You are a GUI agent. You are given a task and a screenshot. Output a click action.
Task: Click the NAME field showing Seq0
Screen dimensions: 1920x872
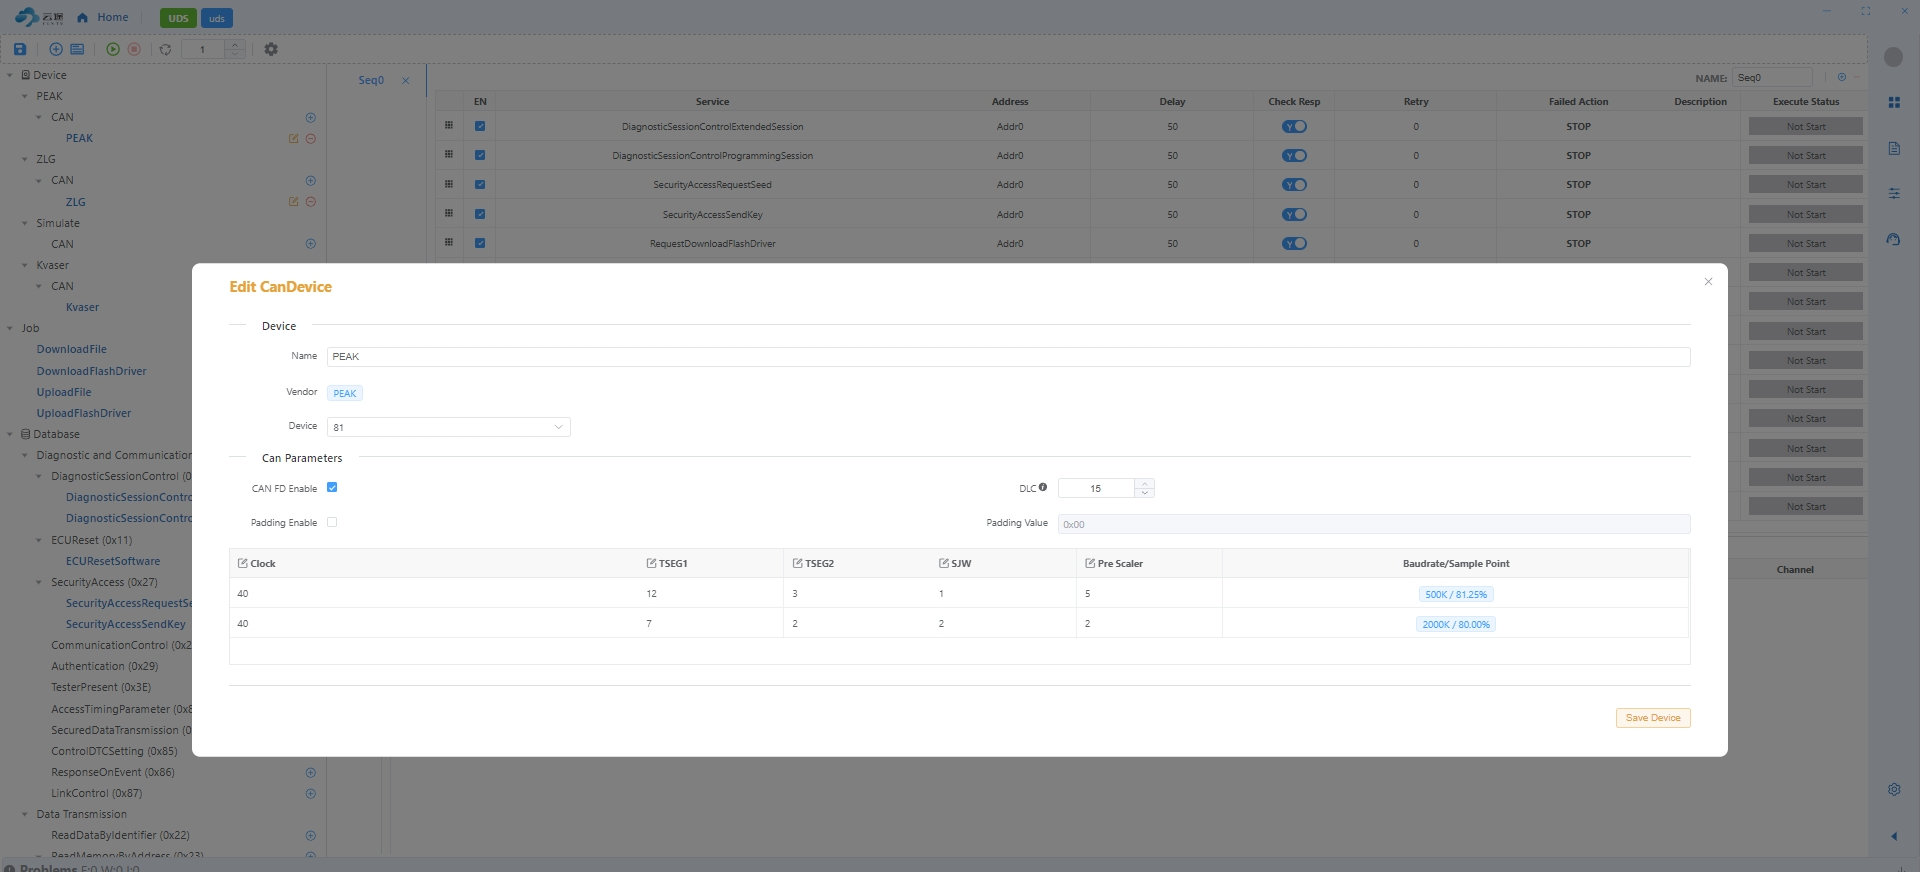click(1772, 77)
